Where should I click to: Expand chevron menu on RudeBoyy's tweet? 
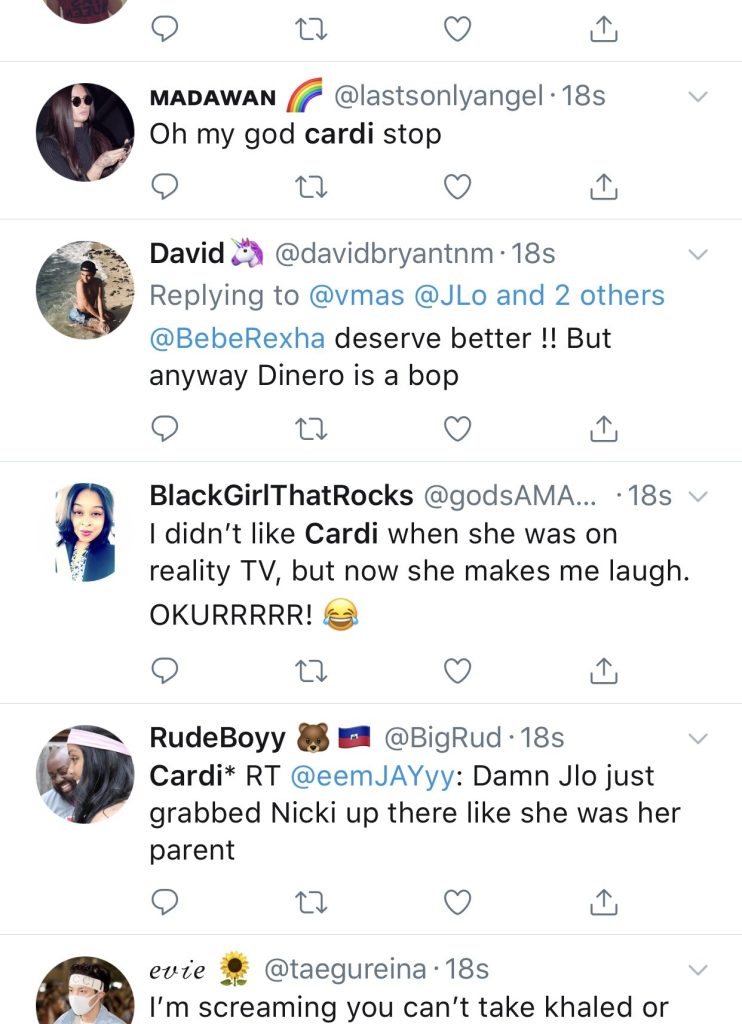pos(698,739)
